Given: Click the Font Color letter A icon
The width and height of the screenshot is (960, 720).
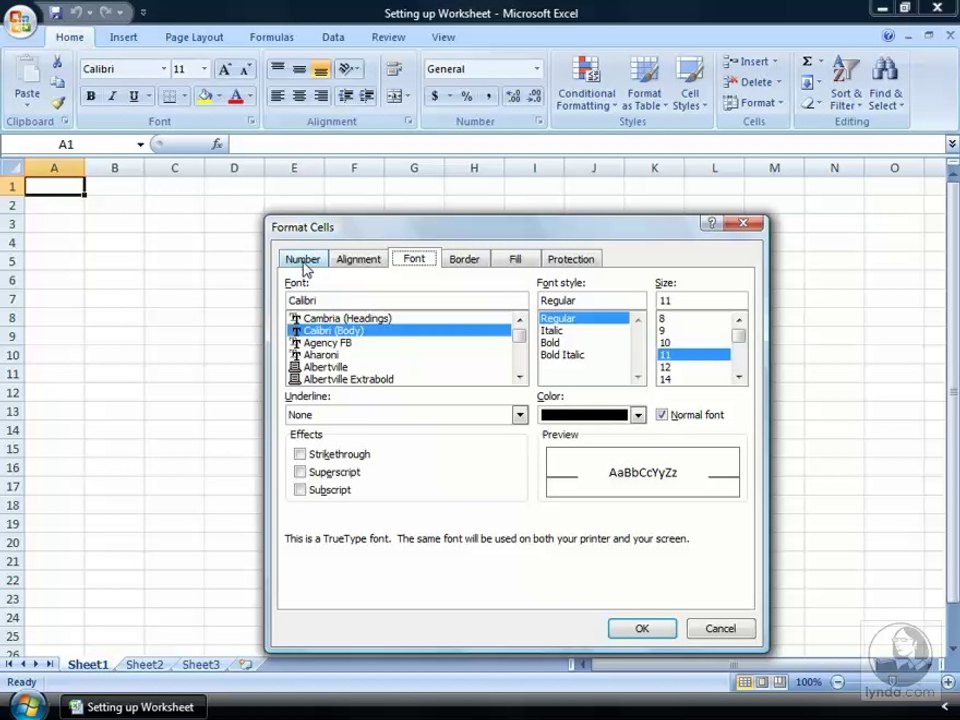Looking at the screenshot, I should point(236,96).
